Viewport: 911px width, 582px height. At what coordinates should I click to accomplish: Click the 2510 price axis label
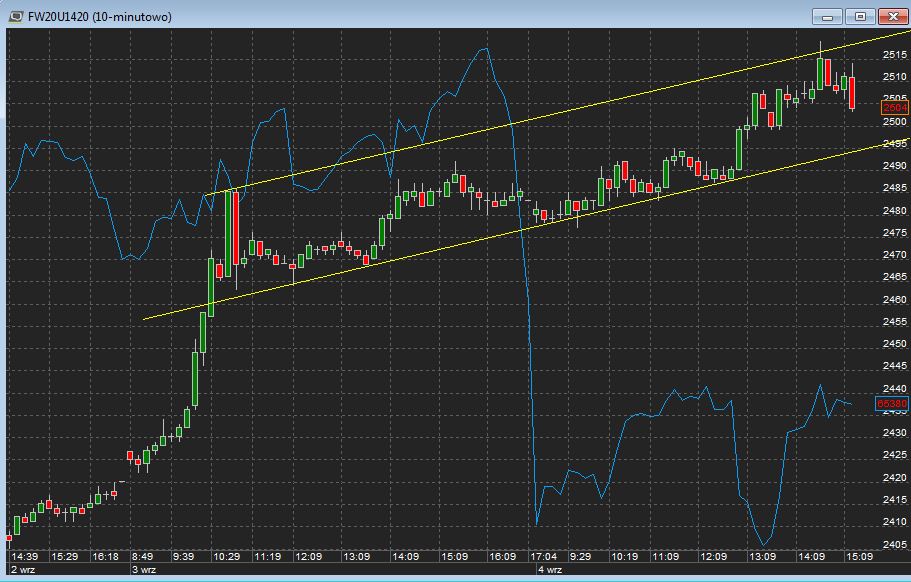(895, 77)
